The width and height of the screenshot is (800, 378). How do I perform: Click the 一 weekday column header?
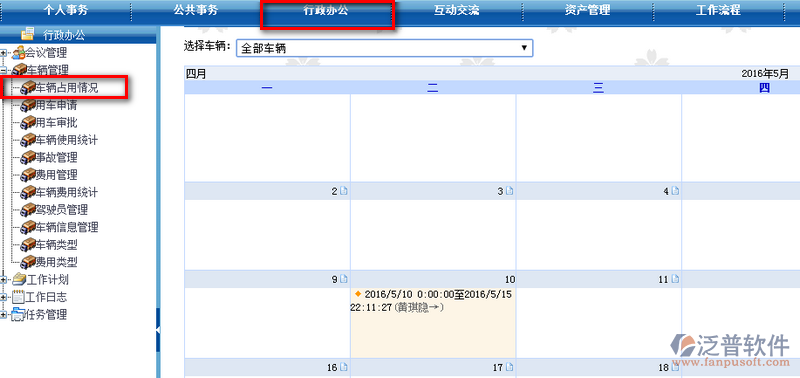tap(267, 88)
